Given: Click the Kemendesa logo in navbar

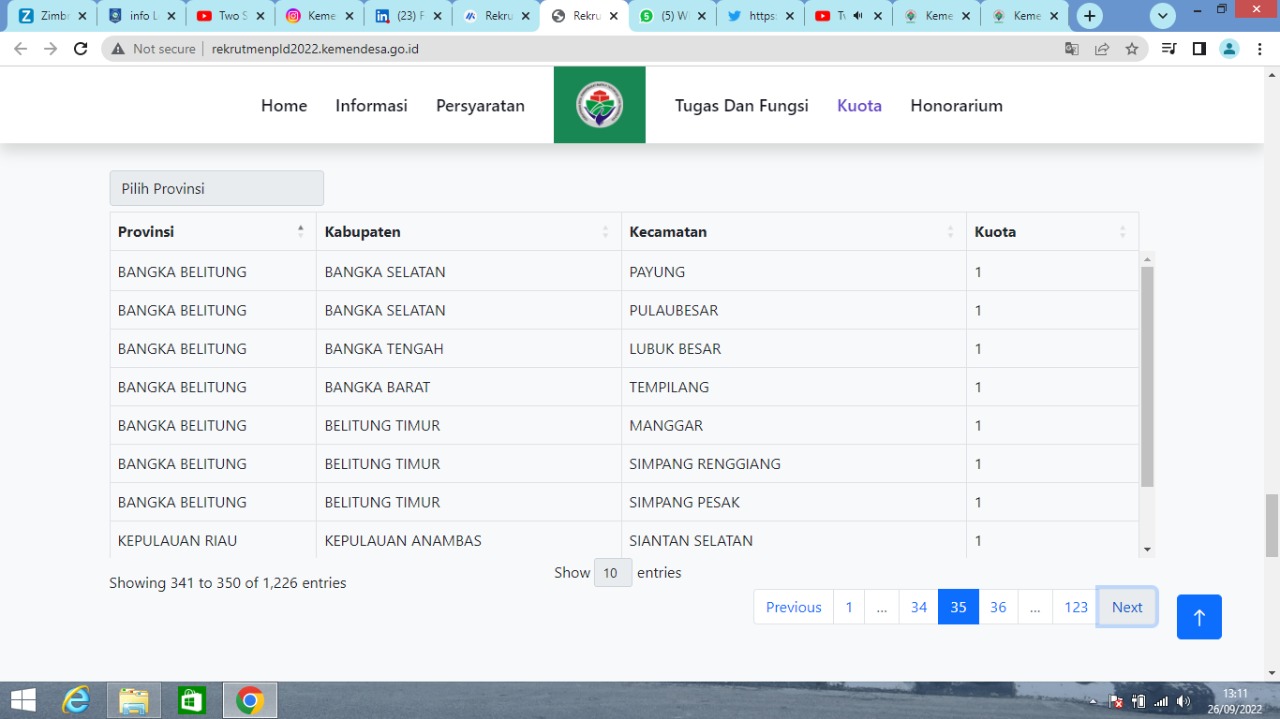Looking at the screenshot, I should 599,105.
